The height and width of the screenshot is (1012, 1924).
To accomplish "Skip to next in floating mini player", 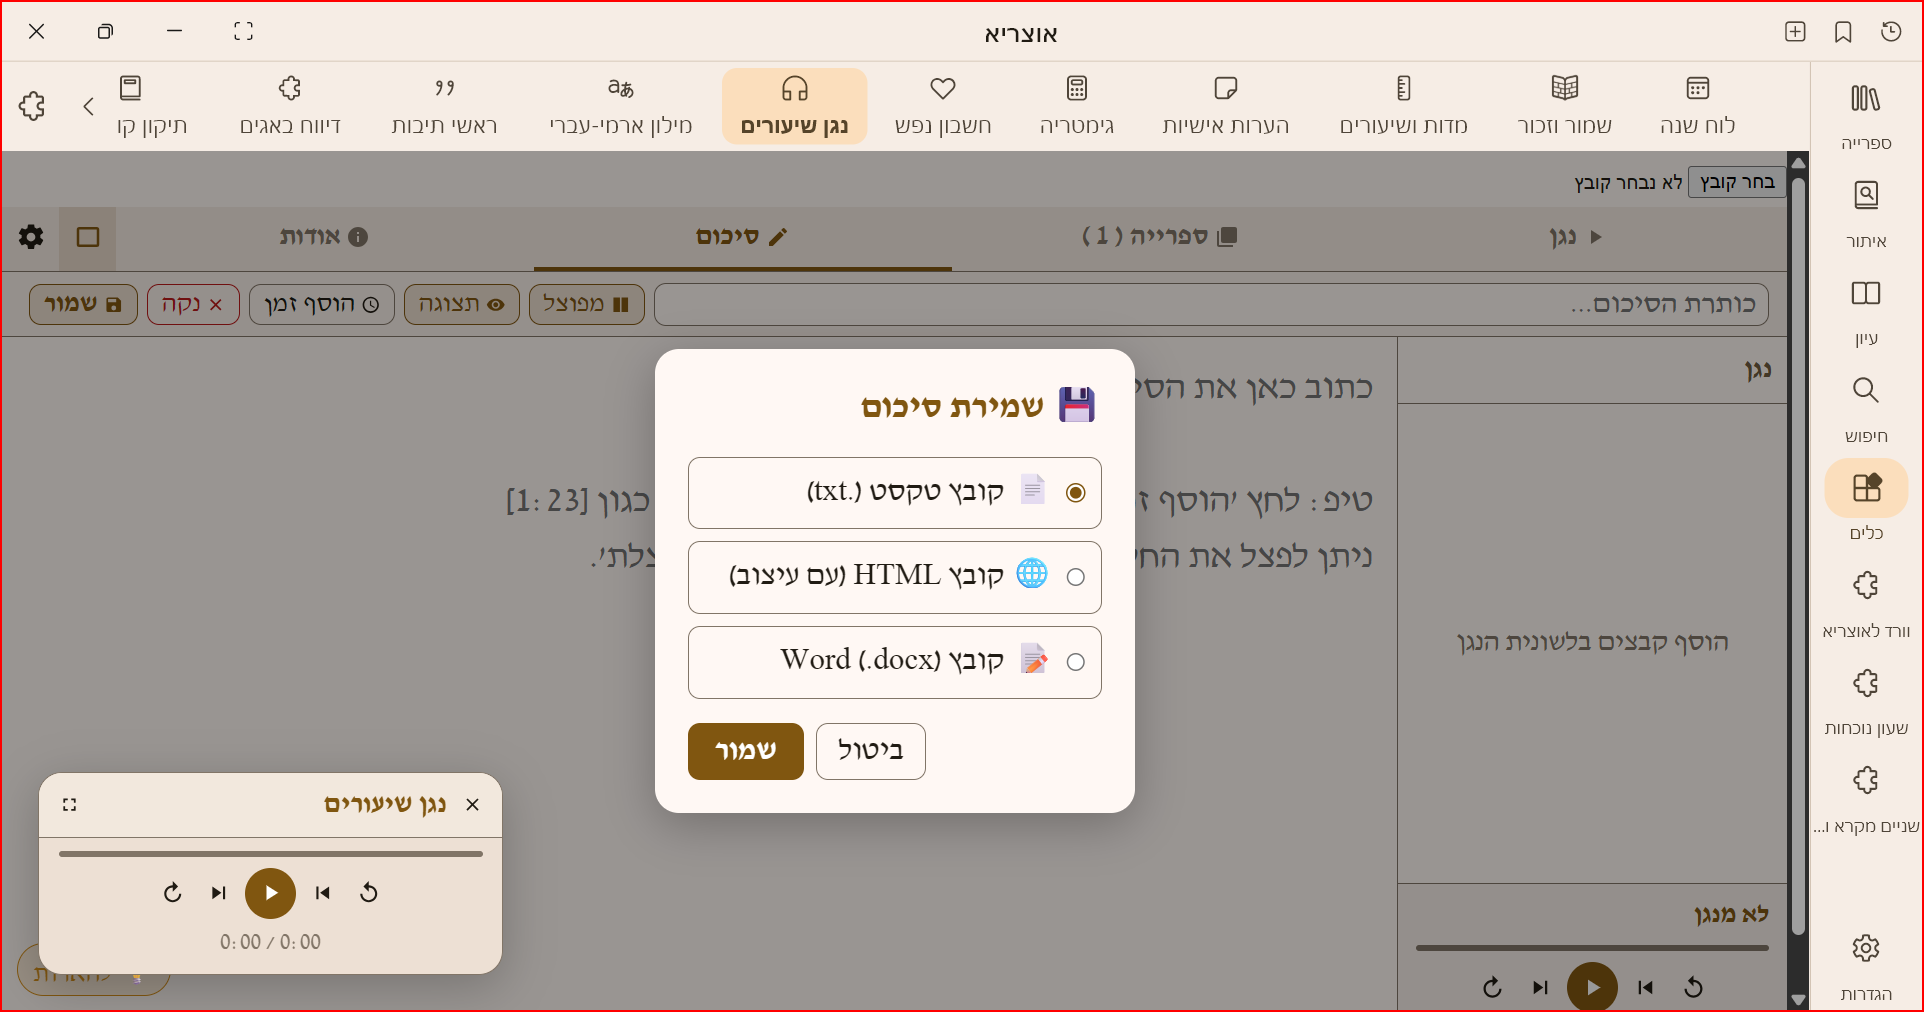I will click(x=219, y=893).
